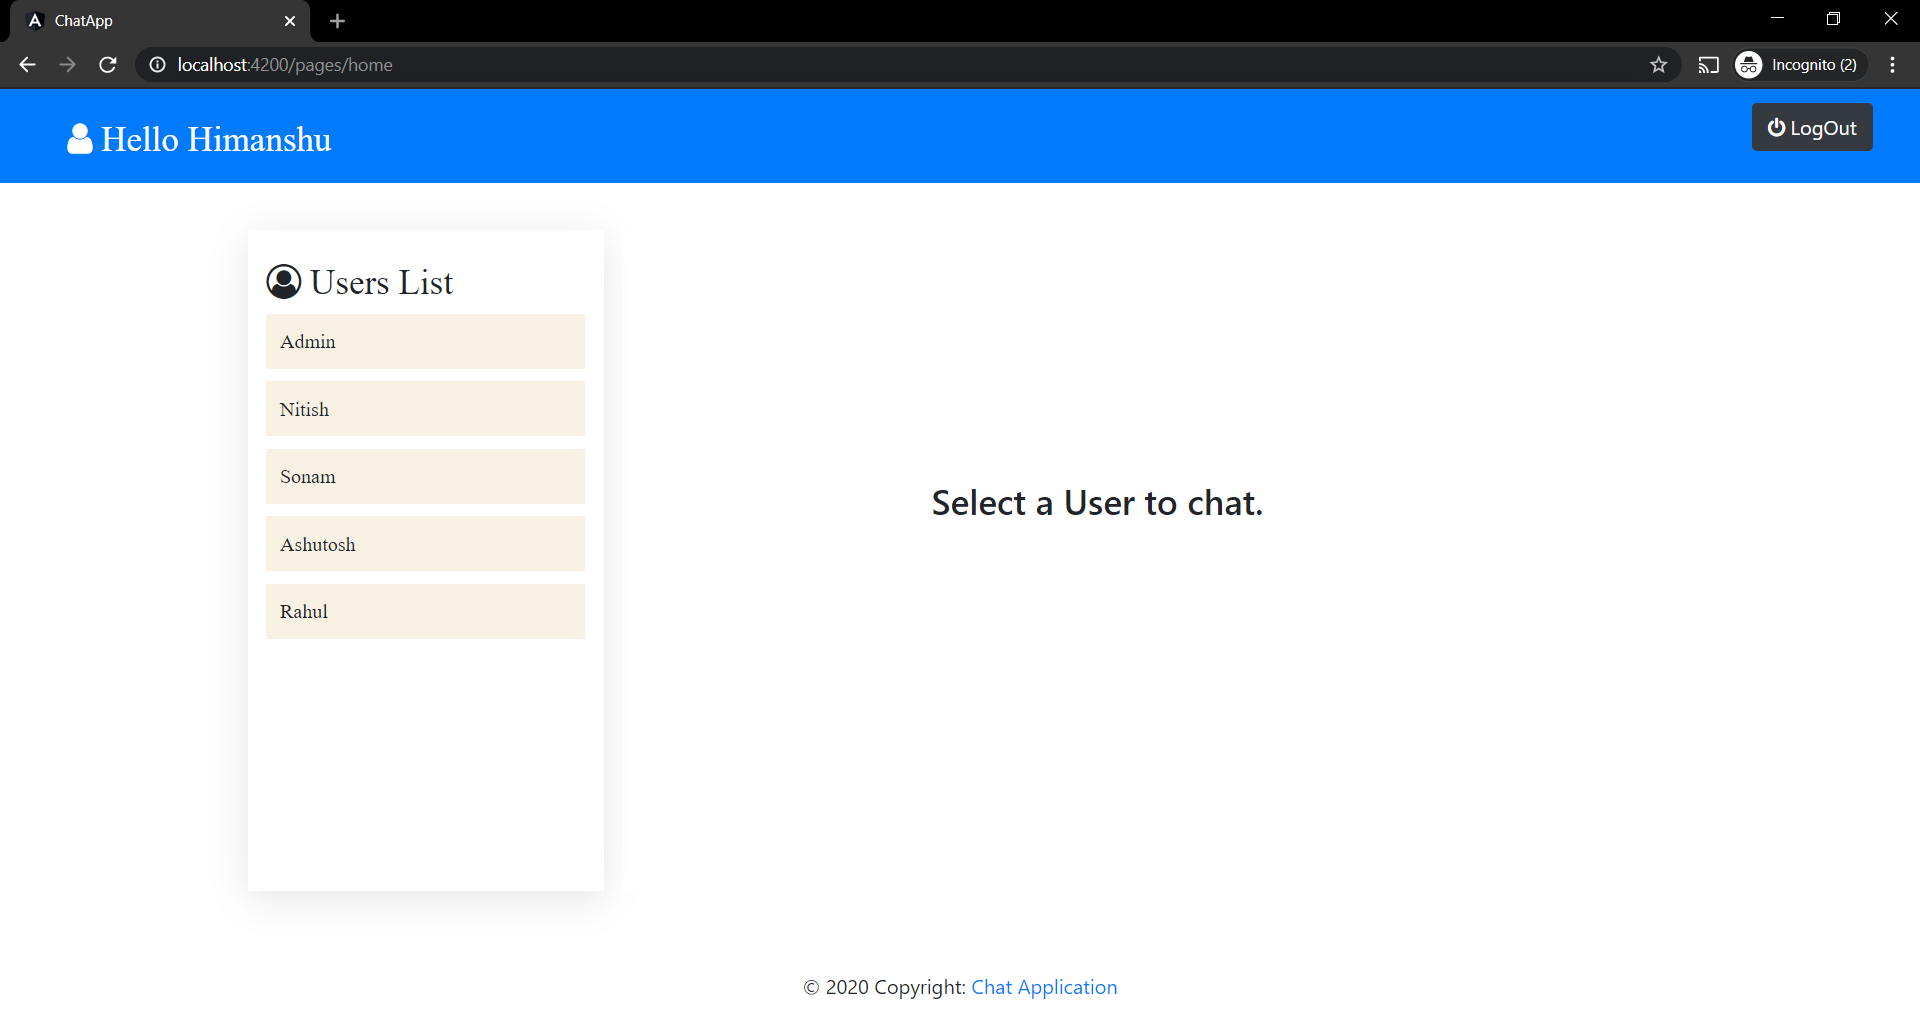Click the profile icon next to Users List
1920x1030 pixels.
[284, 282]
